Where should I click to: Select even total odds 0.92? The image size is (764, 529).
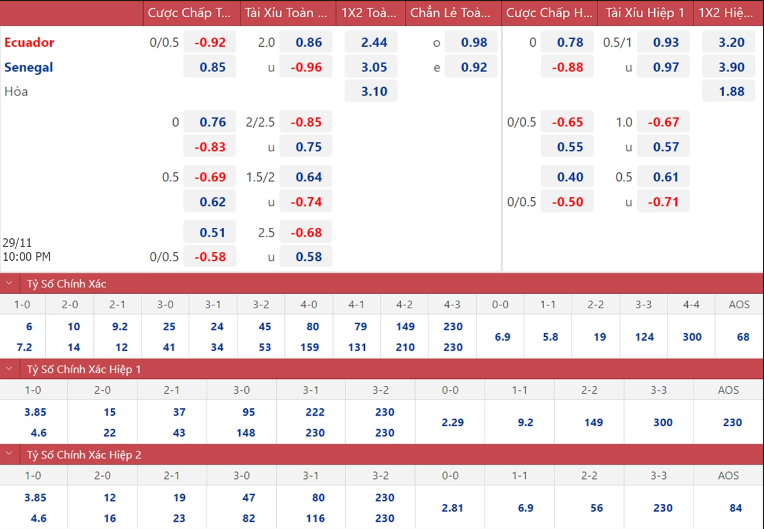(x=471, y=67)
